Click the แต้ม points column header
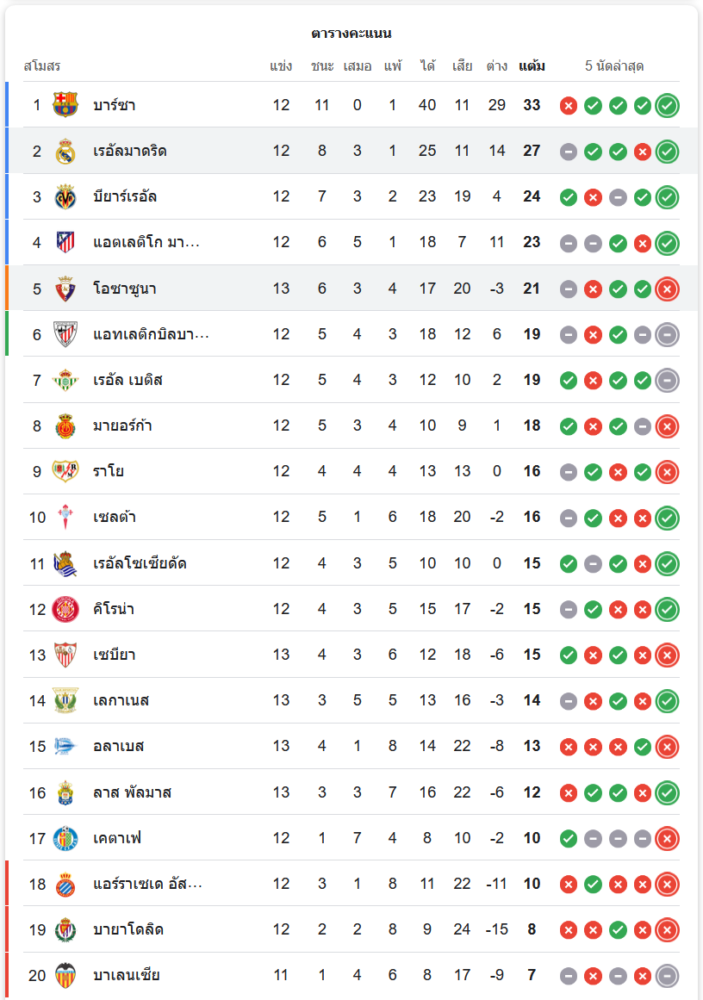This screenshot has height=1000, width=703. pos(532,67)
